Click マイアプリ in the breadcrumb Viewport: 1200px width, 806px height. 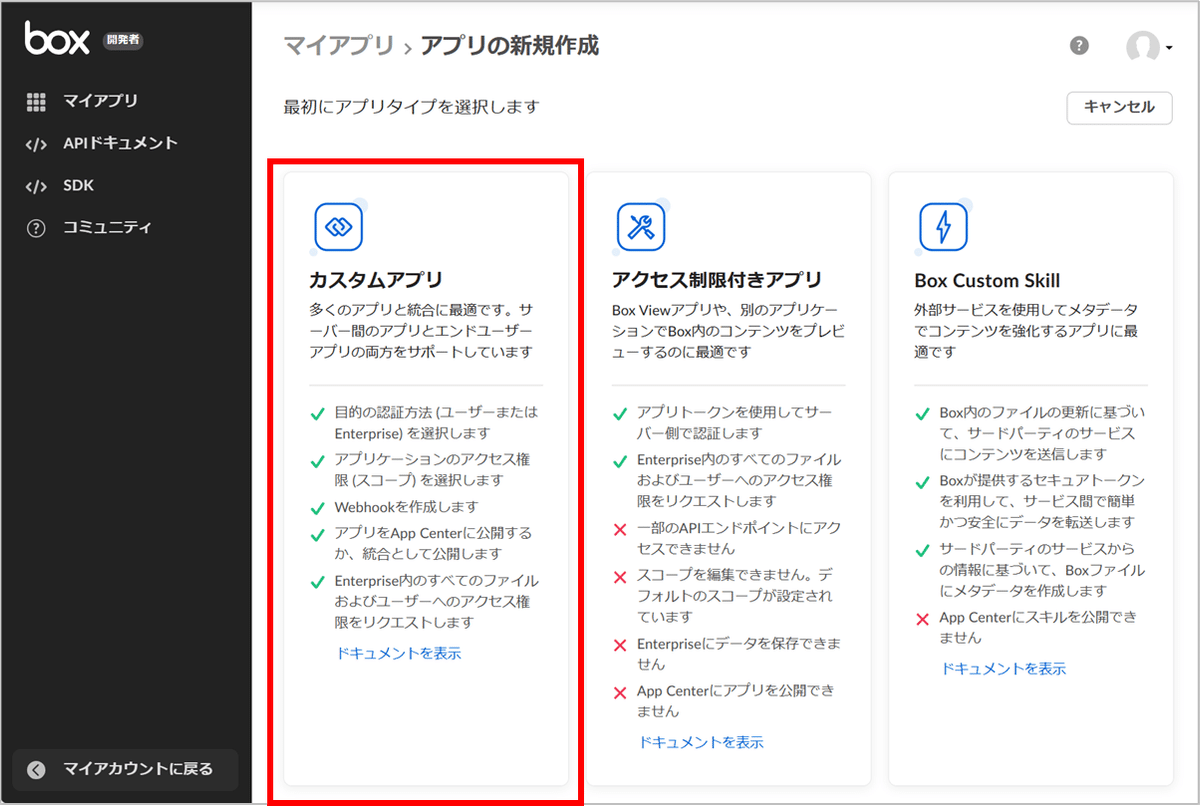[x=339, y=46]
